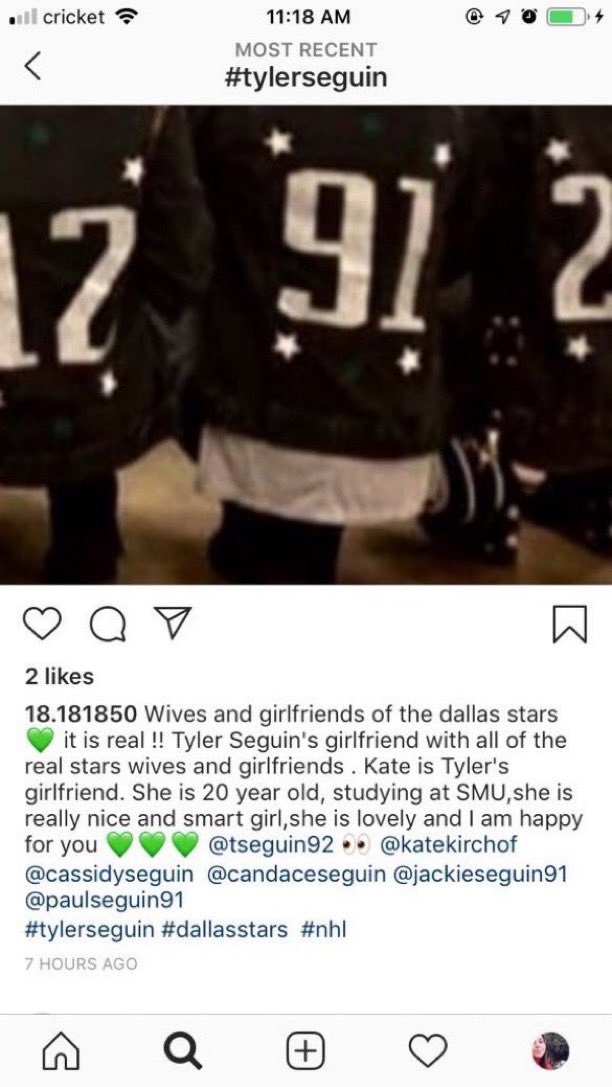Open the Search magnifier tab
Image resolution: width=612 pixels, height=1087 pixels.
[184, 1052]
